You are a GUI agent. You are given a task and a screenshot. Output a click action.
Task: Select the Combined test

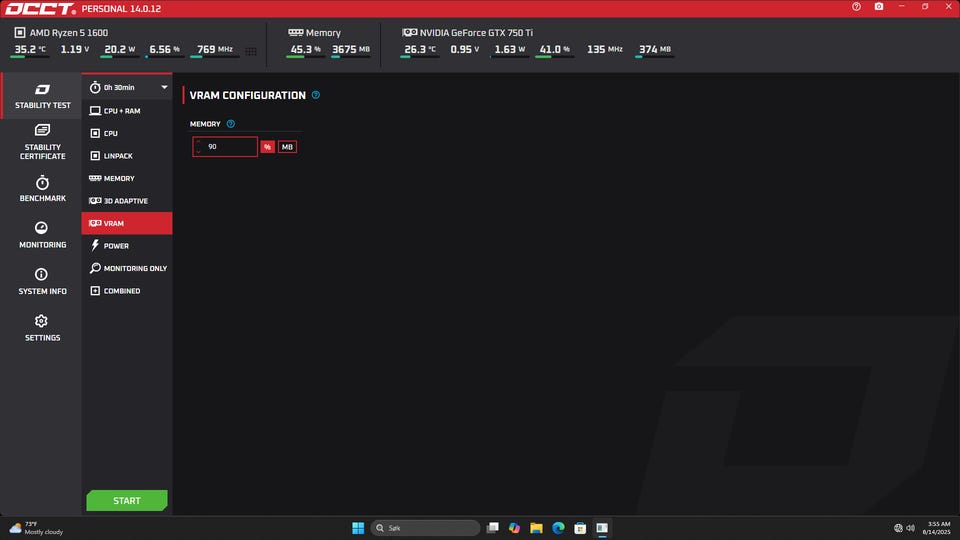click(127, 291)
